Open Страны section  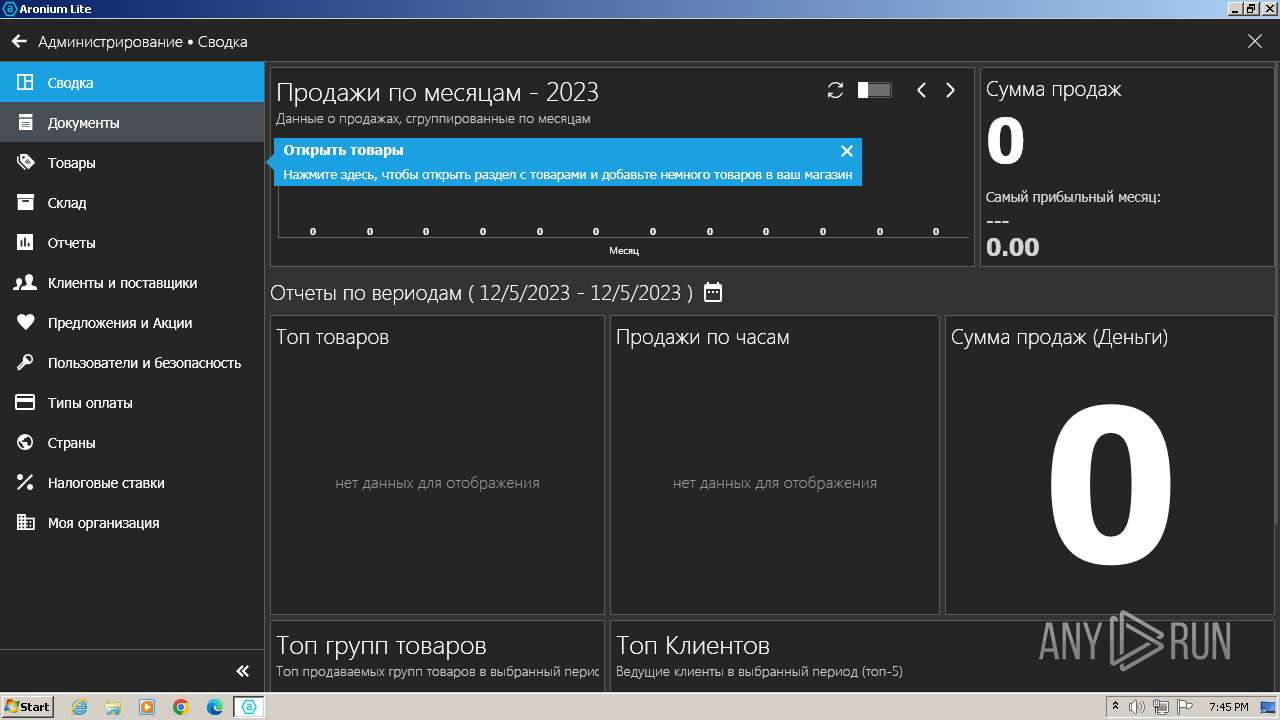pyautogui.click(x=132, y=443)
